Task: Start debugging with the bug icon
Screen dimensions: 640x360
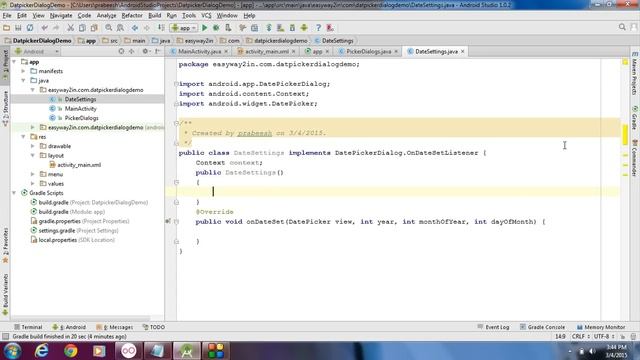Action: pyautogui.click(x=216, y=28)
